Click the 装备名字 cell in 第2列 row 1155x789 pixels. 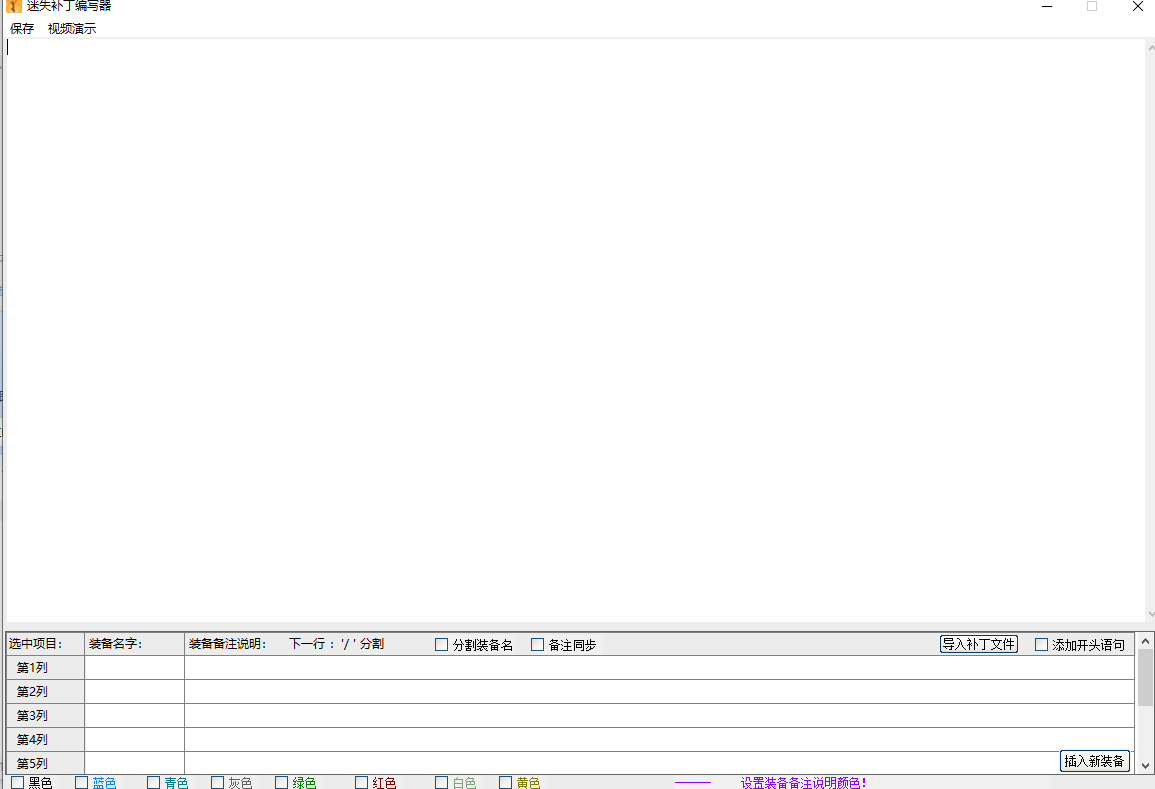point(134,692)
